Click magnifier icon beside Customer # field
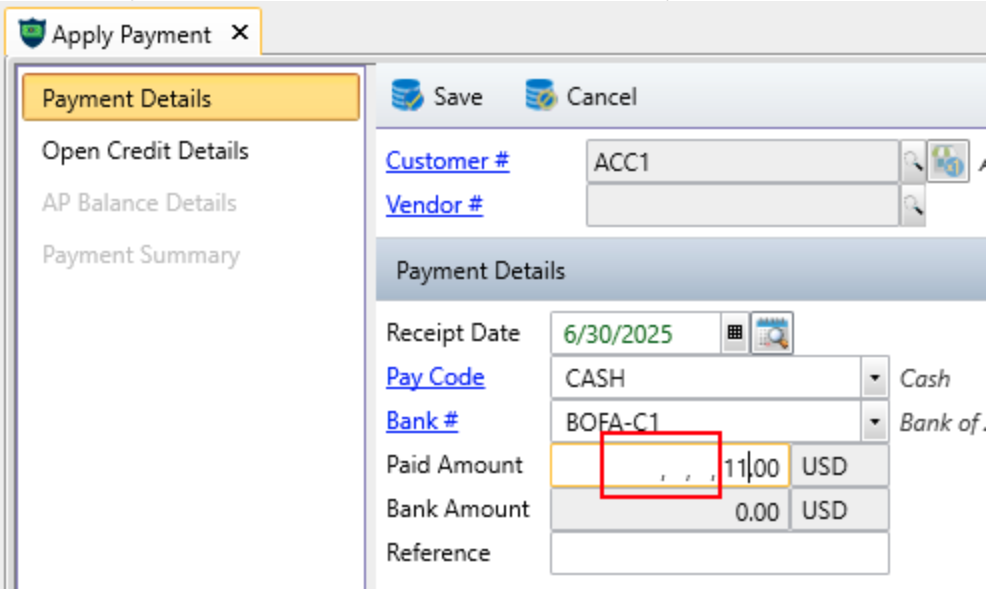Screen dimensions: 990x592 912,162
